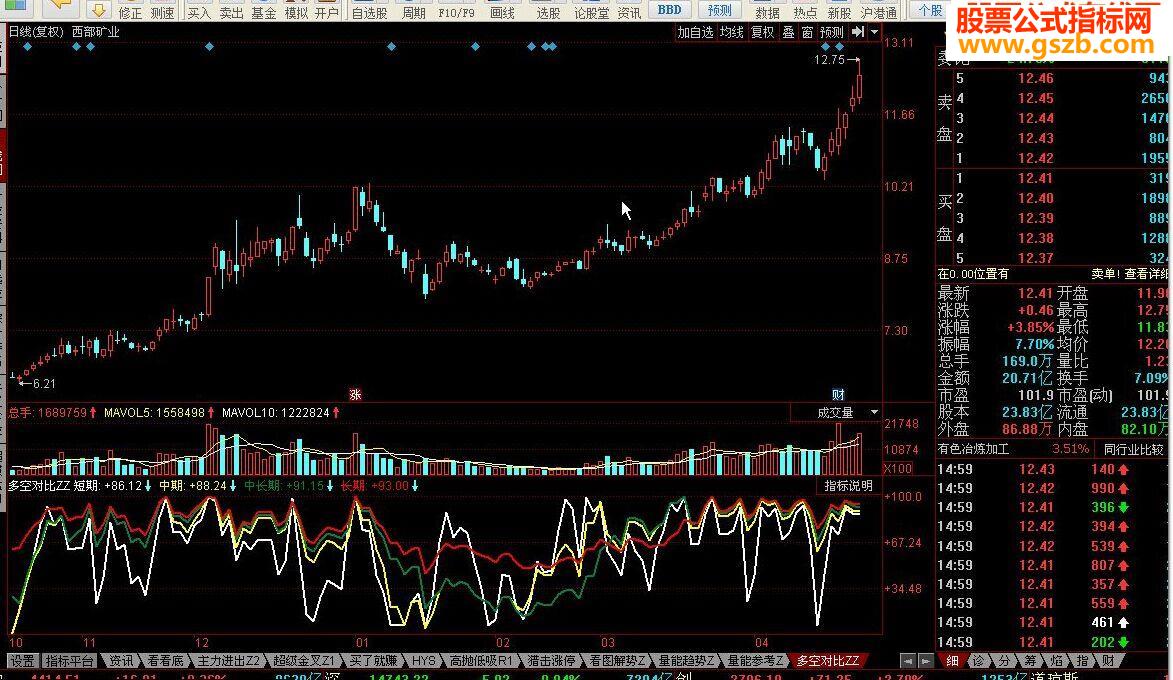Viewport: 1173px width, 680px height.
Task: Open 模拟 simulated trading in toolbar
Action: point(295,12)
